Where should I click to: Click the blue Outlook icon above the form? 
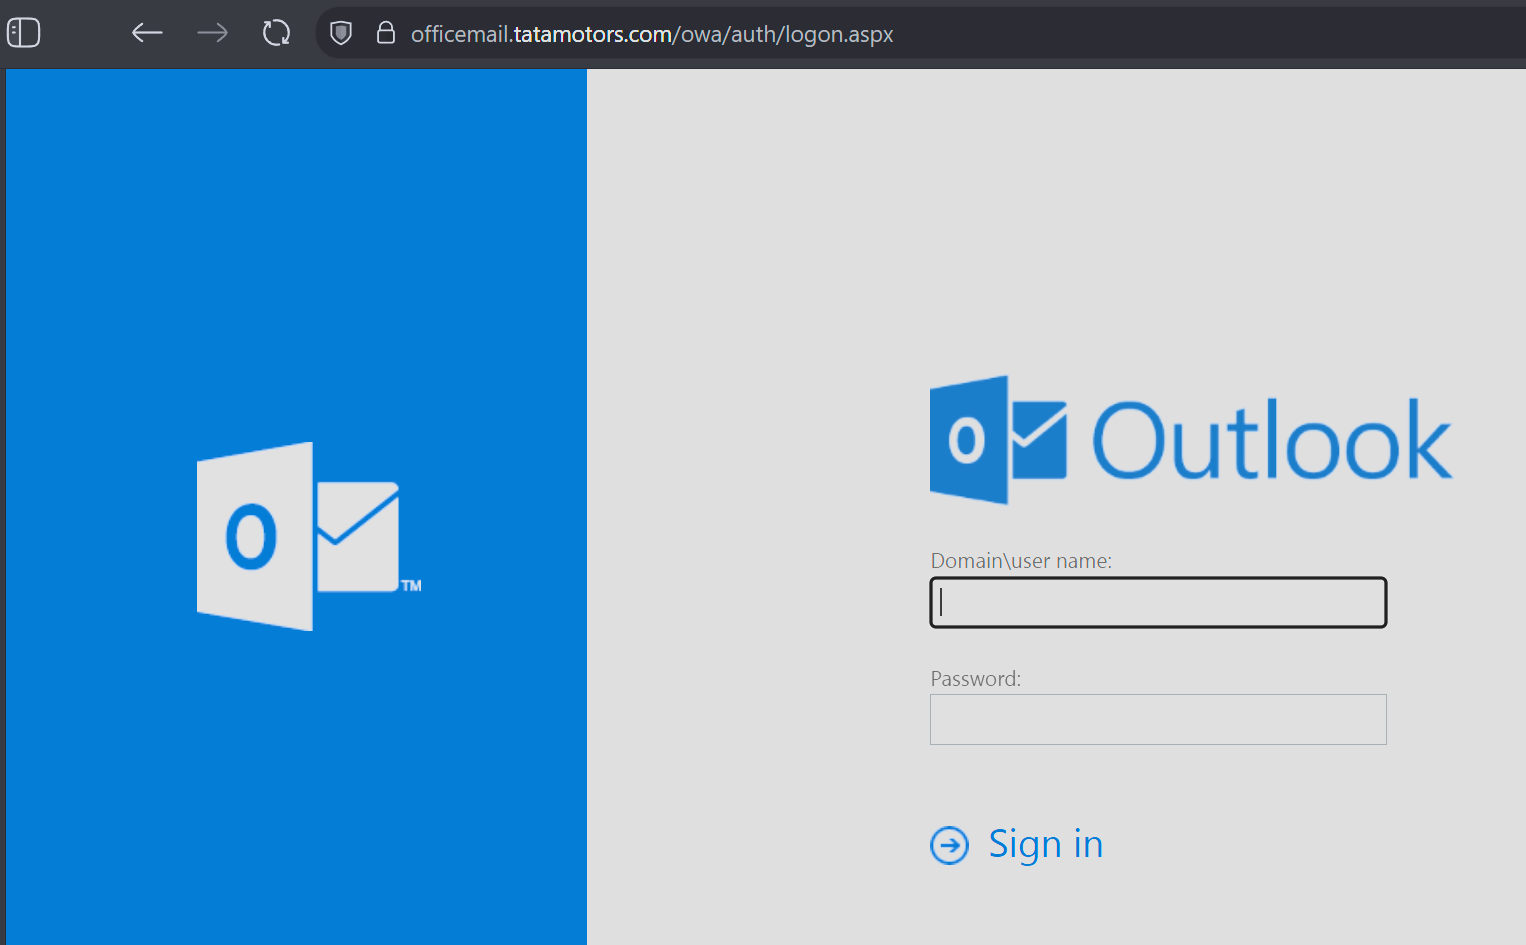click(x=997, y=440)
